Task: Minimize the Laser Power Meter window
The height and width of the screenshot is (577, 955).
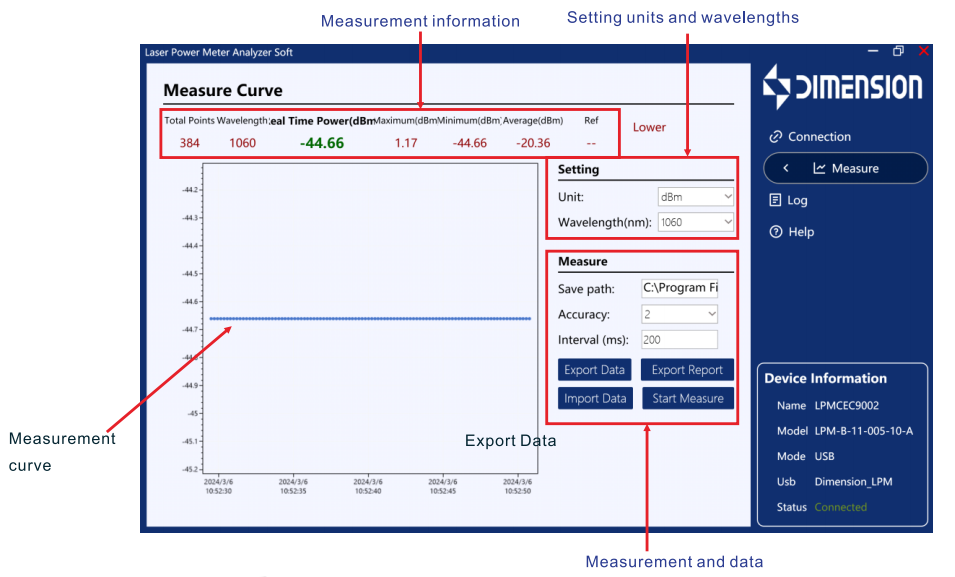Action: tap(873, 51)
